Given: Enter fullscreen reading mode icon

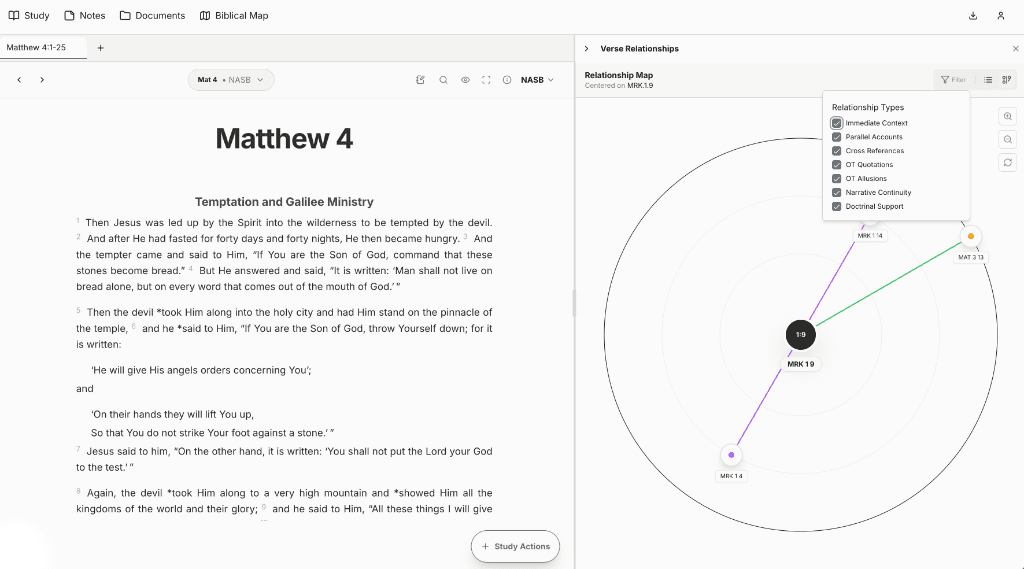Looking at the screenshot, I should pyautogui.click(x=486, y=80).
